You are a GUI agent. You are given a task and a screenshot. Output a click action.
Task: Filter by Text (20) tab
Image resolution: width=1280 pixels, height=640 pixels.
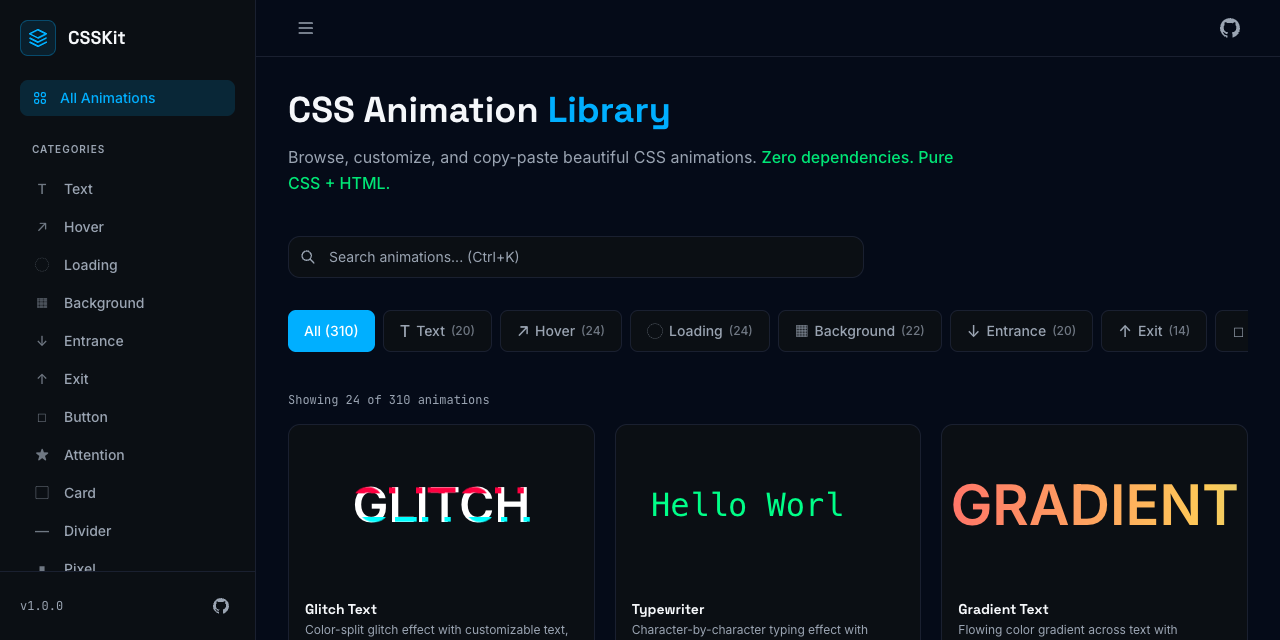coord(437,331)
